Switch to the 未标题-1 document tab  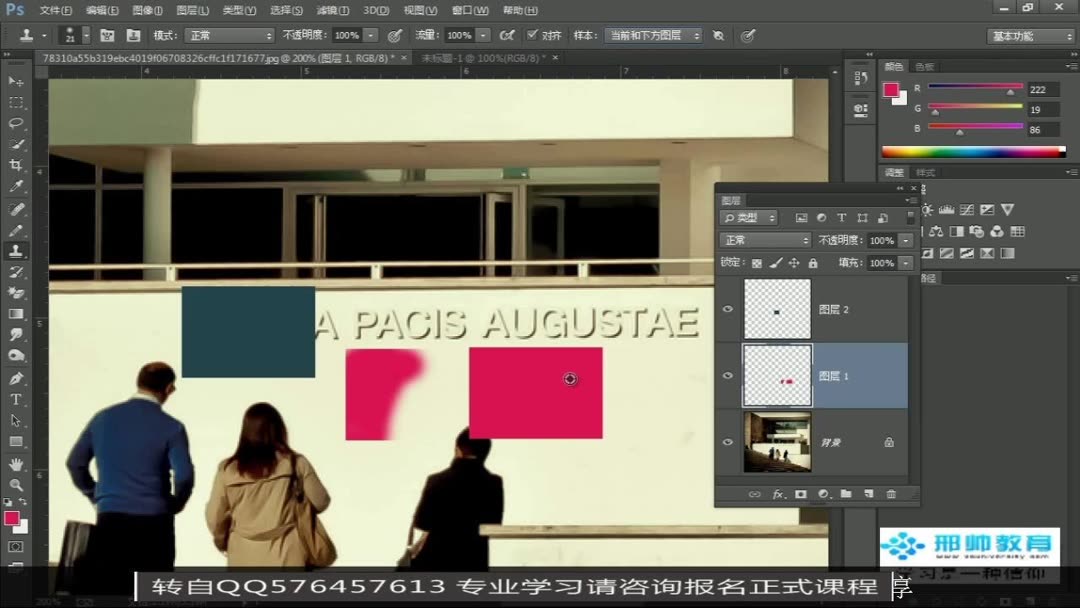(484, 58)
